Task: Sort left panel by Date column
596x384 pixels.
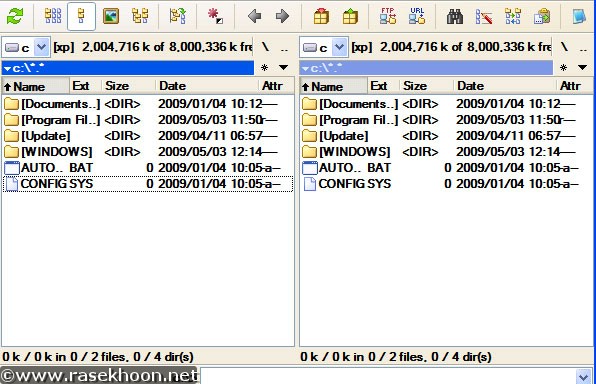Action: click(207, 86)
